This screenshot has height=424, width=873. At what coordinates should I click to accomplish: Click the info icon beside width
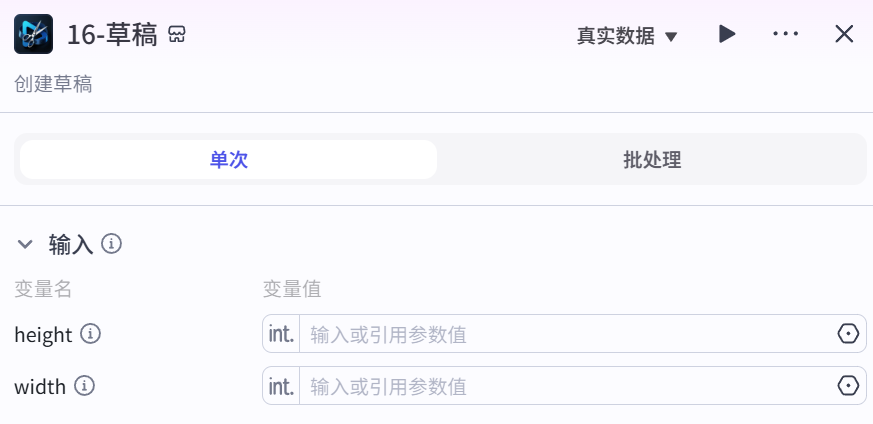point(84,385)
